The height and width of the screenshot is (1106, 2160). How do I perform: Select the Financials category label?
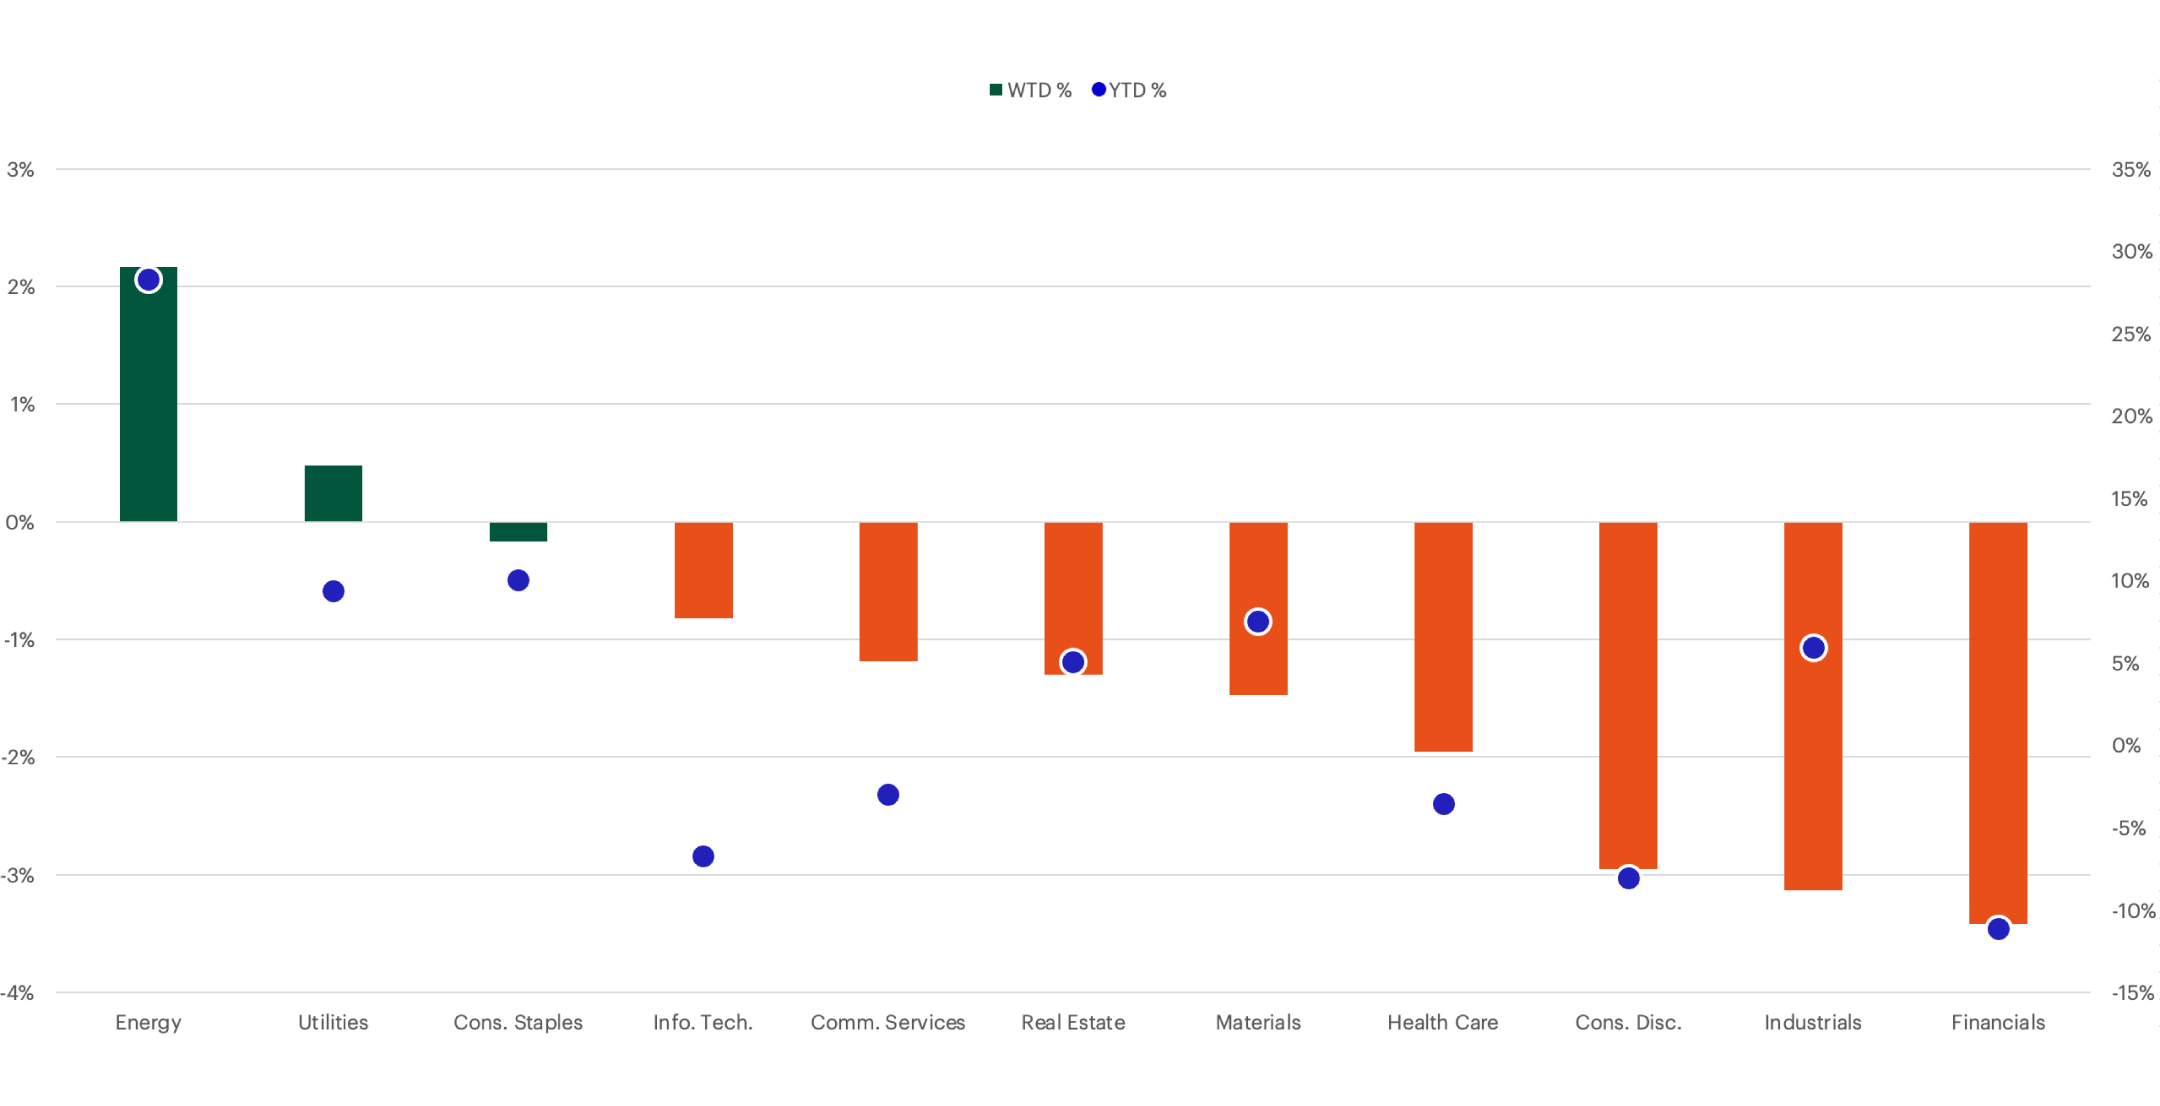(1997, 1022)
